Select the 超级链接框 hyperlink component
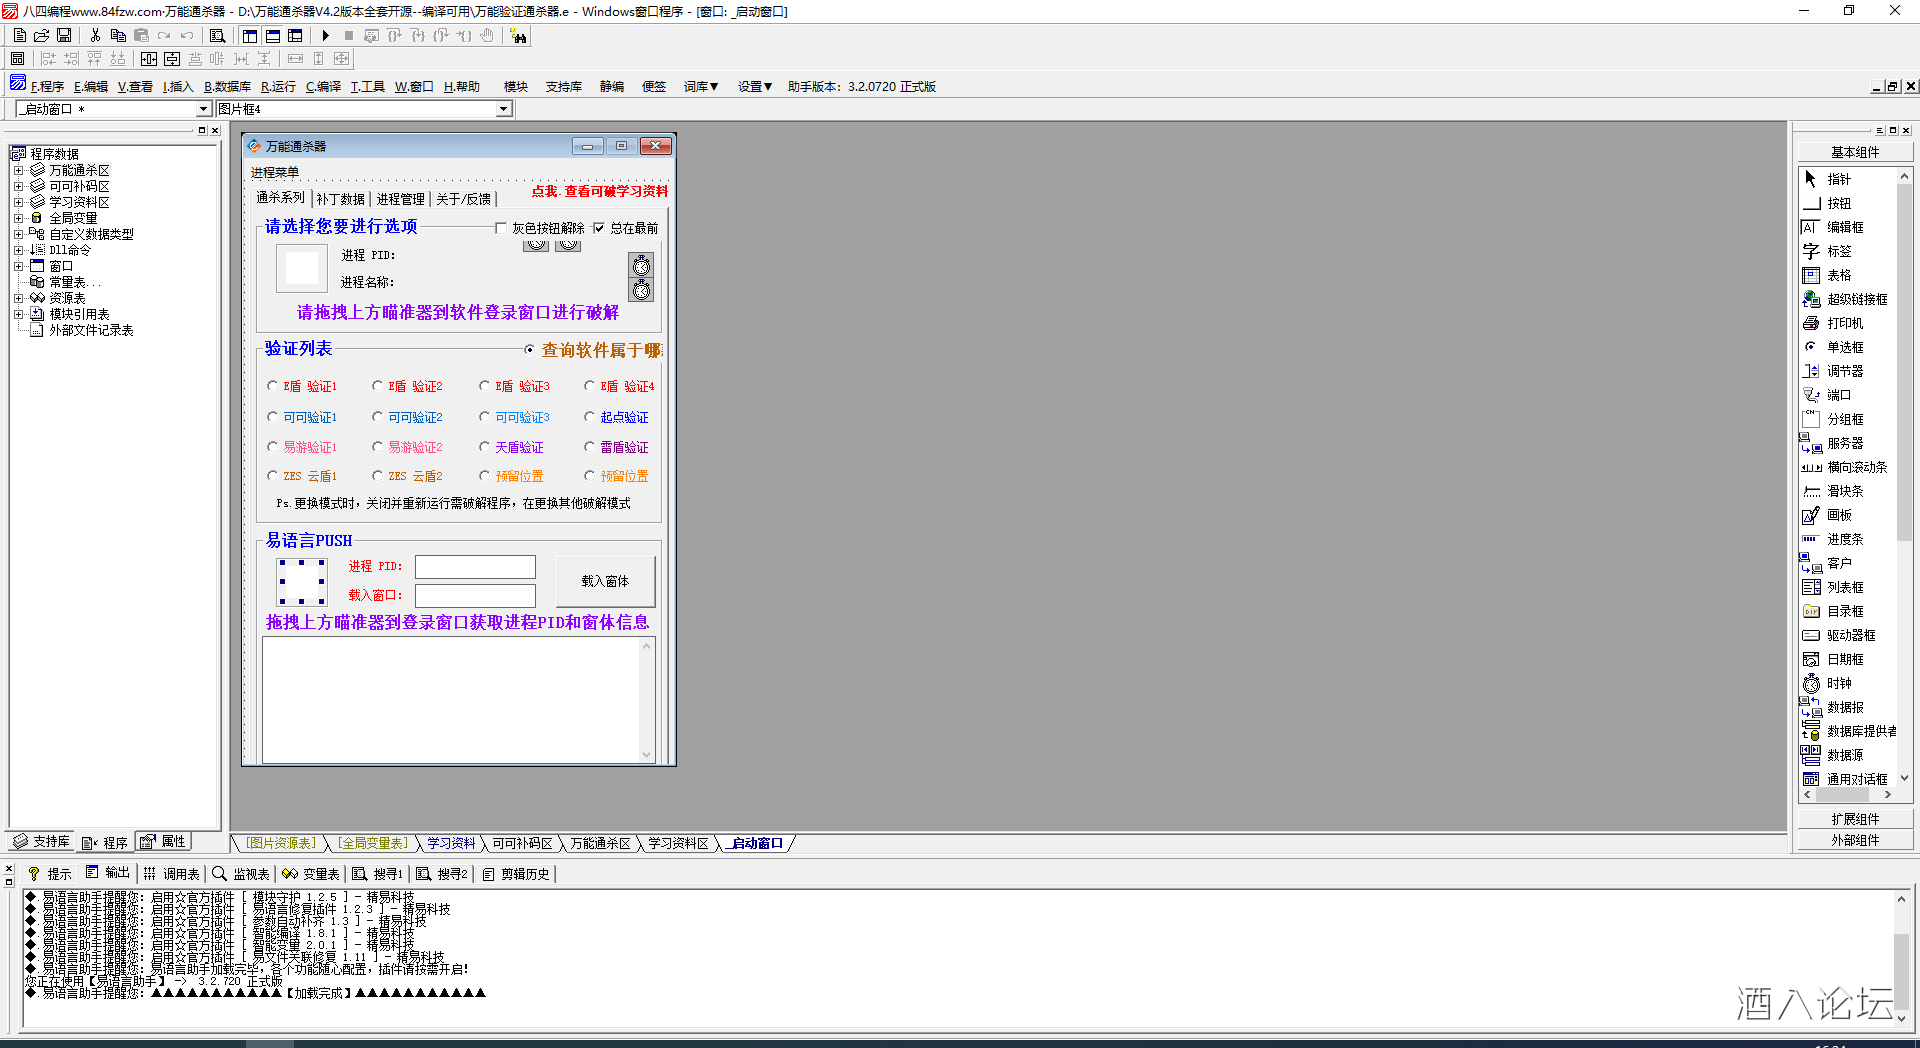Viewport: 1920px width, 1048px height. pyautogui.click(x=1856, y=300)
